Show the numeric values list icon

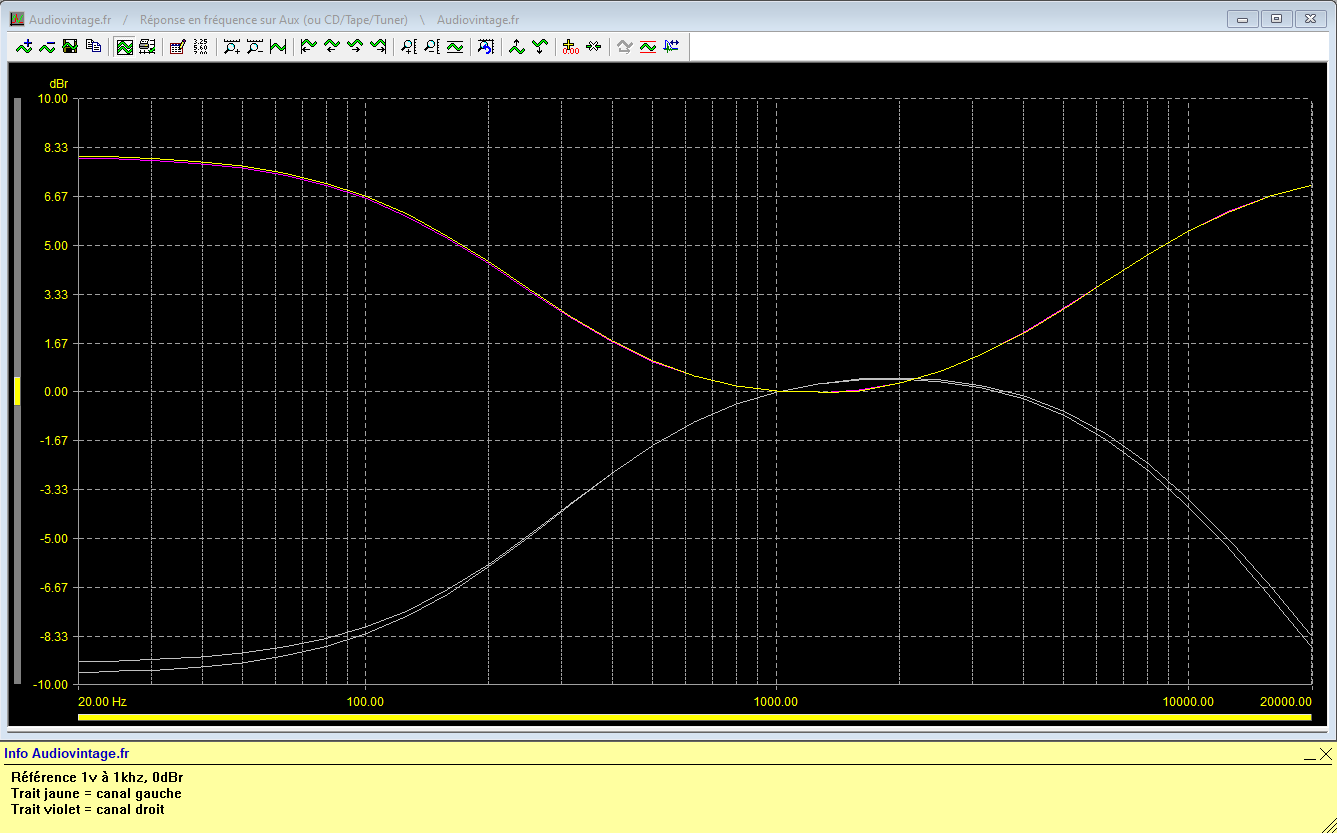click(200, 46)
